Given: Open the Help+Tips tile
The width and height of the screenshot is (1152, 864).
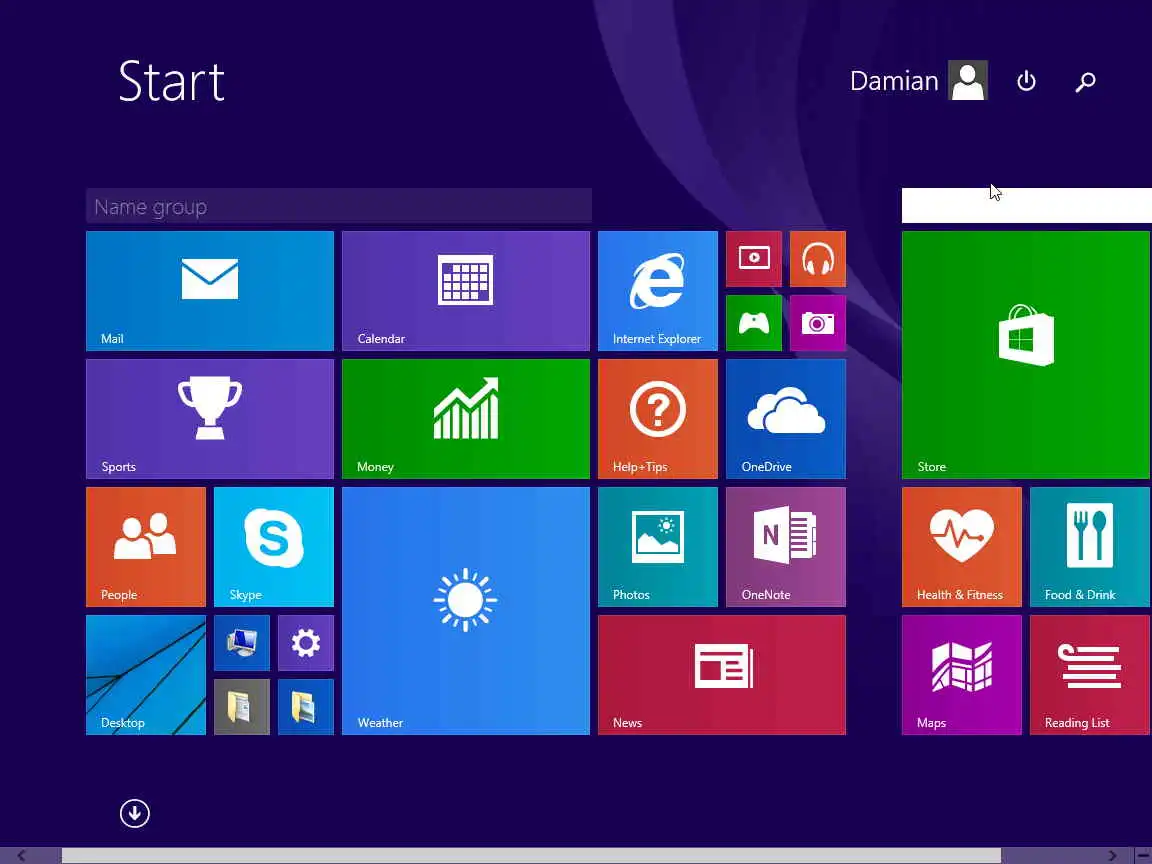Looking at the screenshot, I should (x=658, y=419).
